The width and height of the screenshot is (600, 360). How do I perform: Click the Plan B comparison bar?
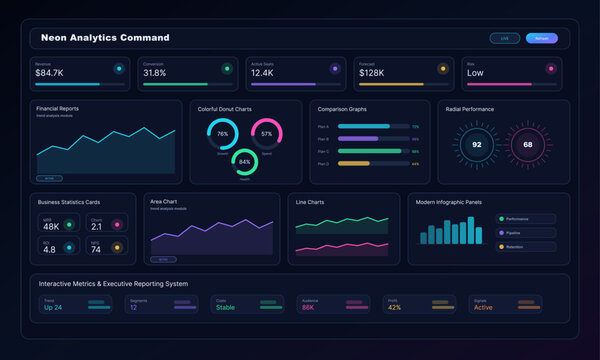[374, 139]
